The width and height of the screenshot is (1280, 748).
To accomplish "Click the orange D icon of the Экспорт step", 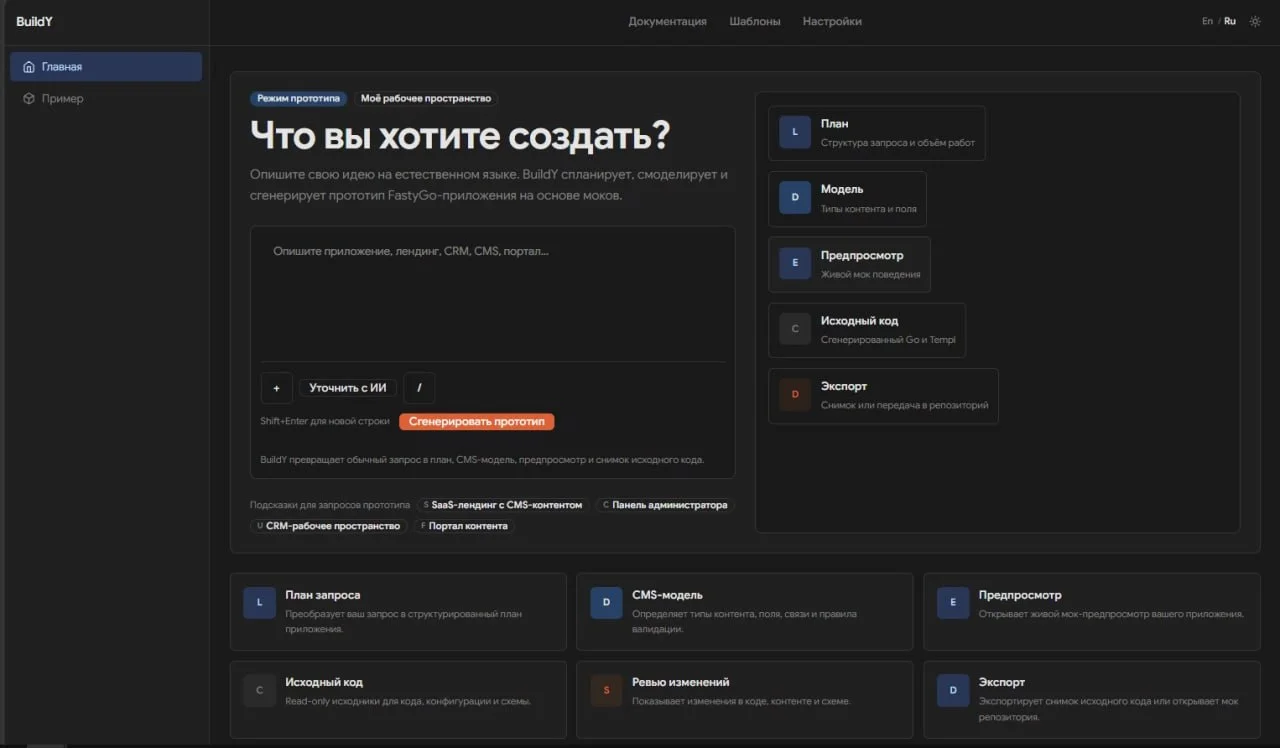I will (x=795, y=395).
